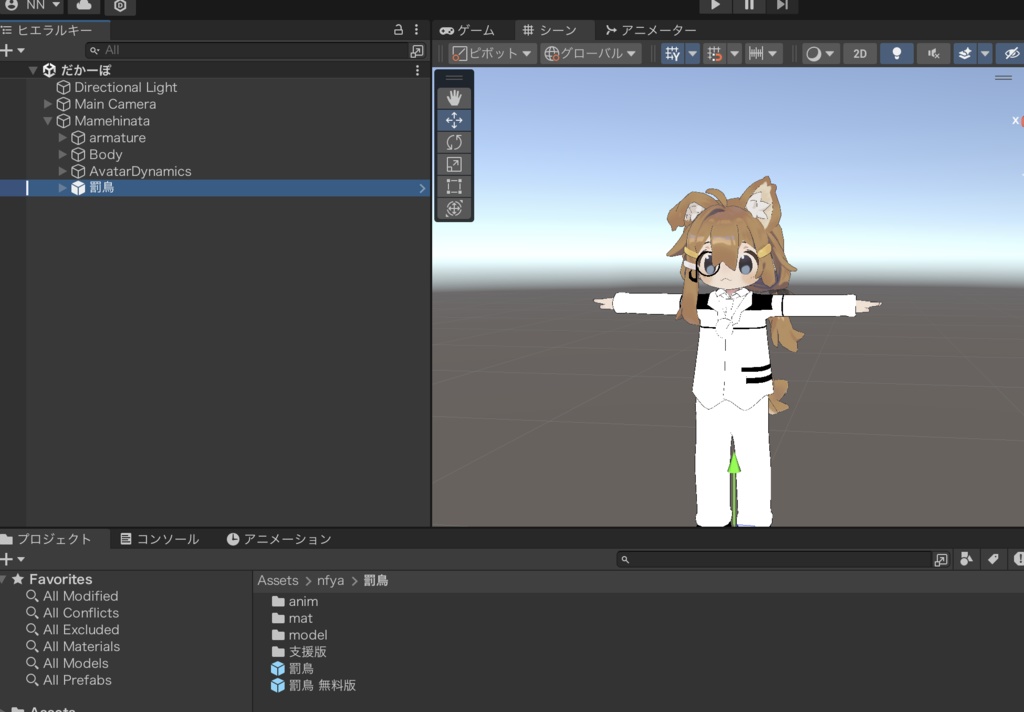Viewport: 1024px width, 712px height.
Task: Select the Rotate tool in scene toolbar
Action: pos(454,142)
